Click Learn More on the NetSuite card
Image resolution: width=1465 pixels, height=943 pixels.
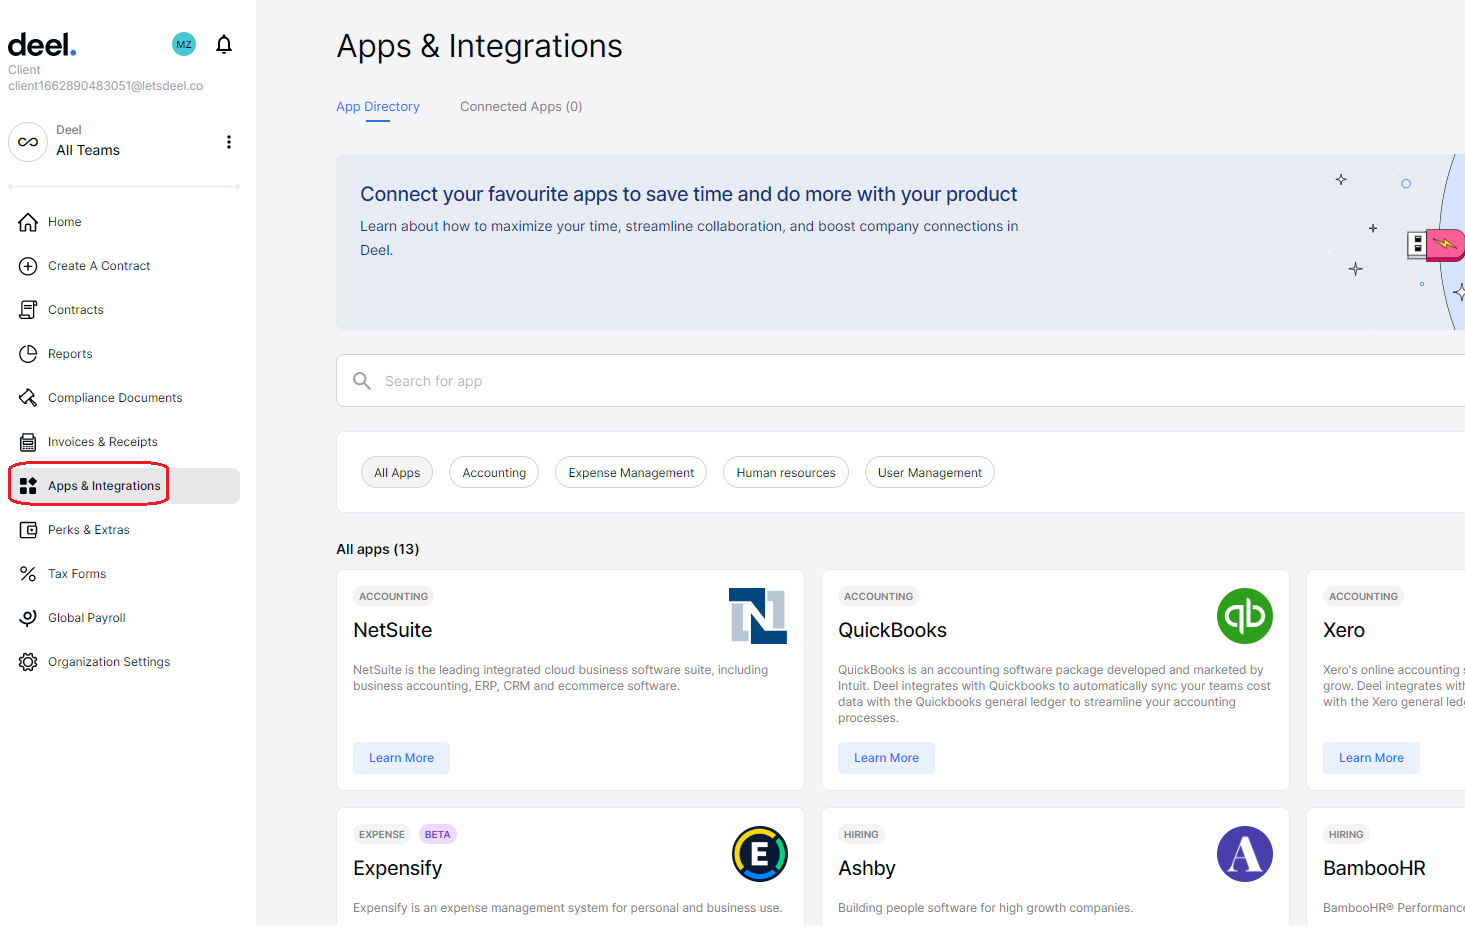click(x=401, y=757)
